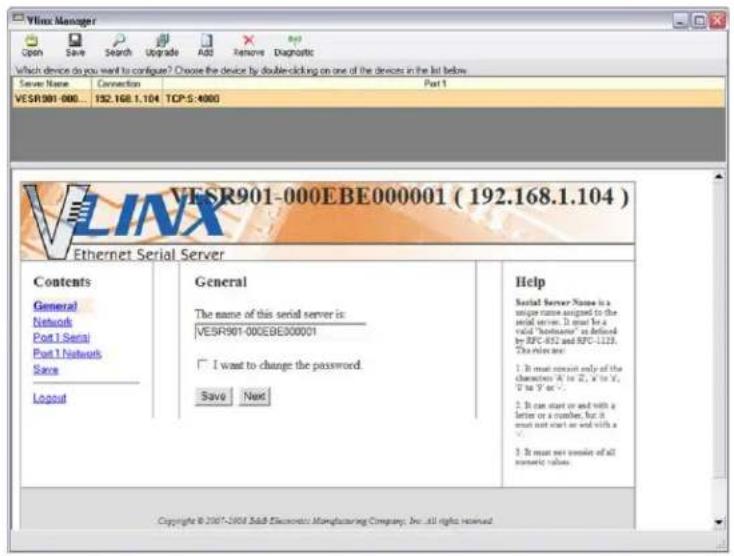Go to Port 1 Serial settings
The image size is (734, 556).
tap(61, 337)
